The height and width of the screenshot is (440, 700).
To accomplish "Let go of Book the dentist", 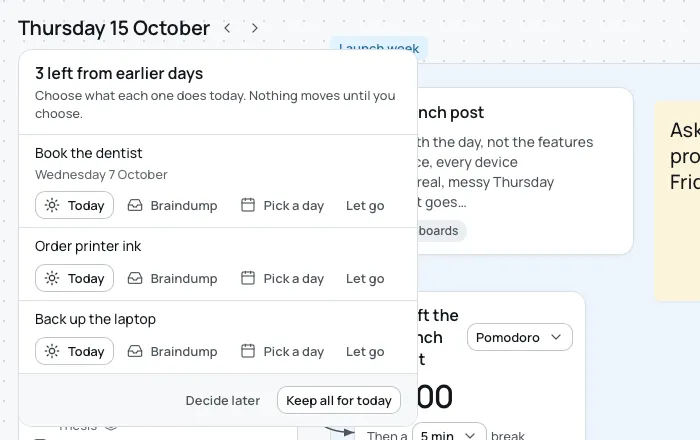I will click(x=365, y=206).
